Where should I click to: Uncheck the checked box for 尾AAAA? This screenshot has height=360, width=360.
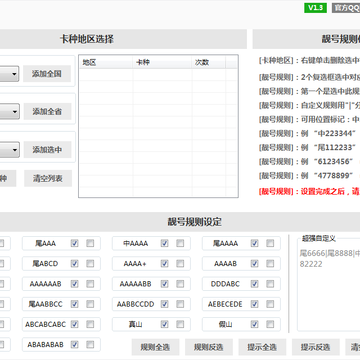point(255,243)
